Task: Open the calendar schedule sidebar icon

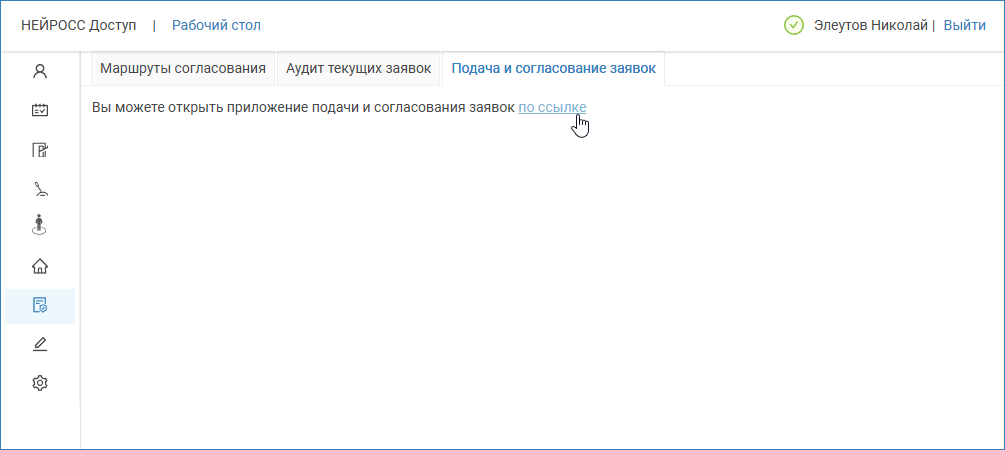Action: (40, 110)
